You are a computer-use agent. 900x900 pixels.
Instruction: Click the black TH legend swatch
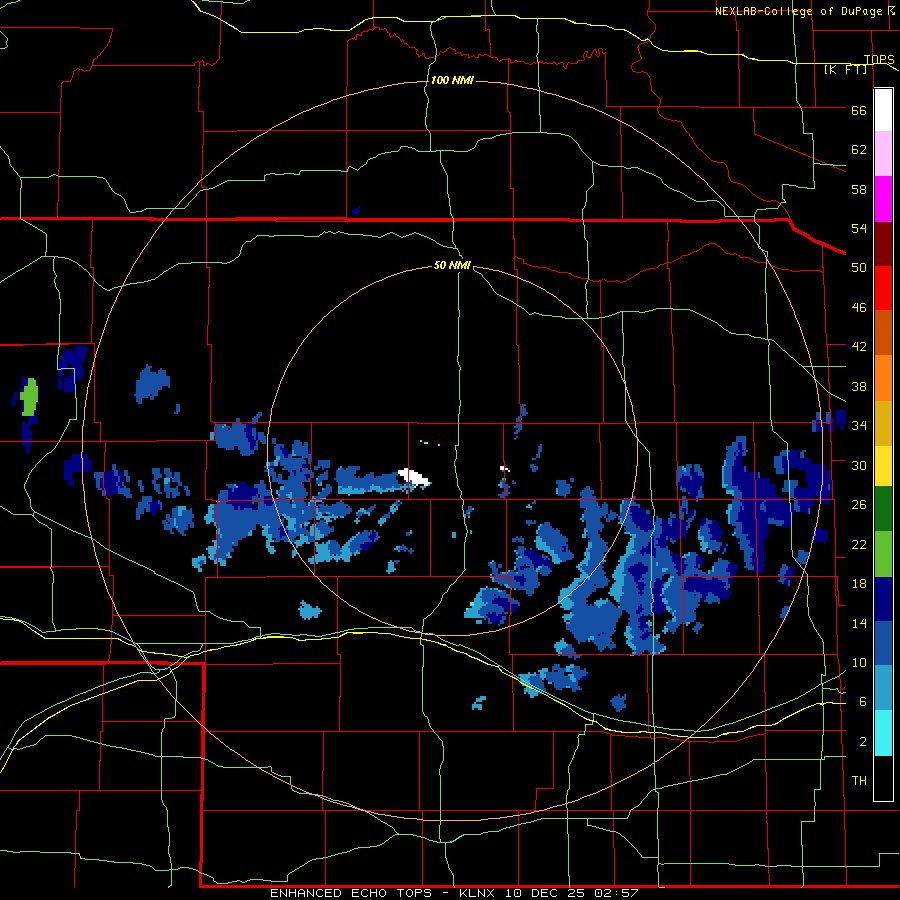tap(883, 778)
